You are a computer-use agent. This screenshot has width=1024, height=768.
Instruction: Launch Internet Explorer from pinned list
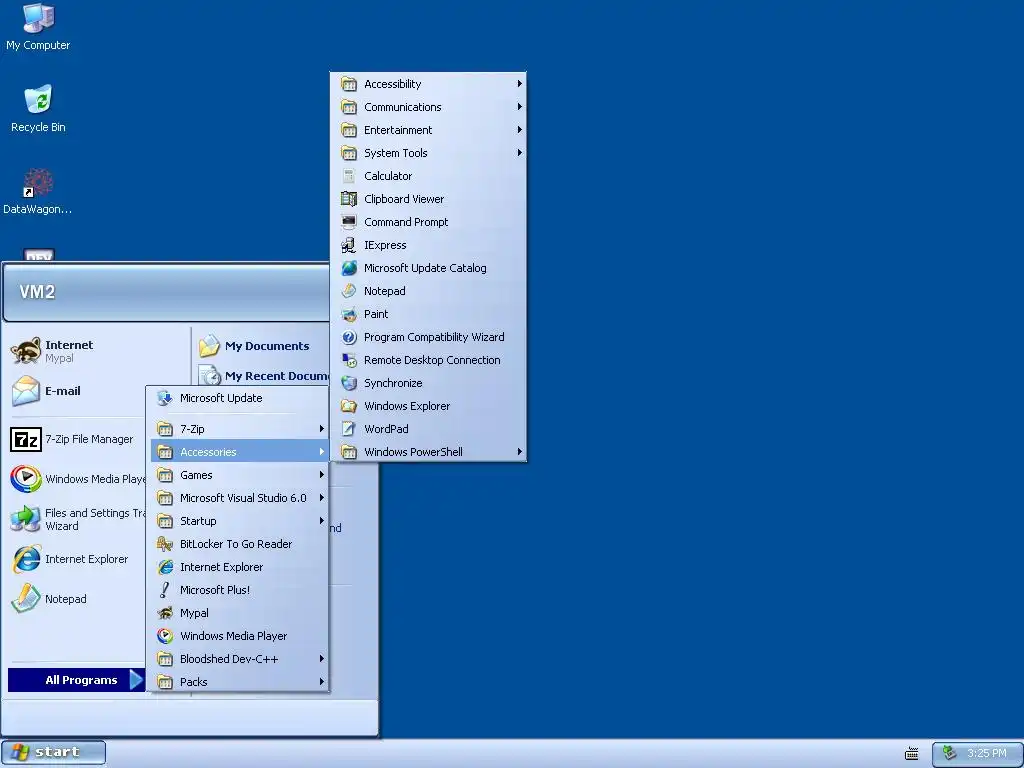(71, 559)
